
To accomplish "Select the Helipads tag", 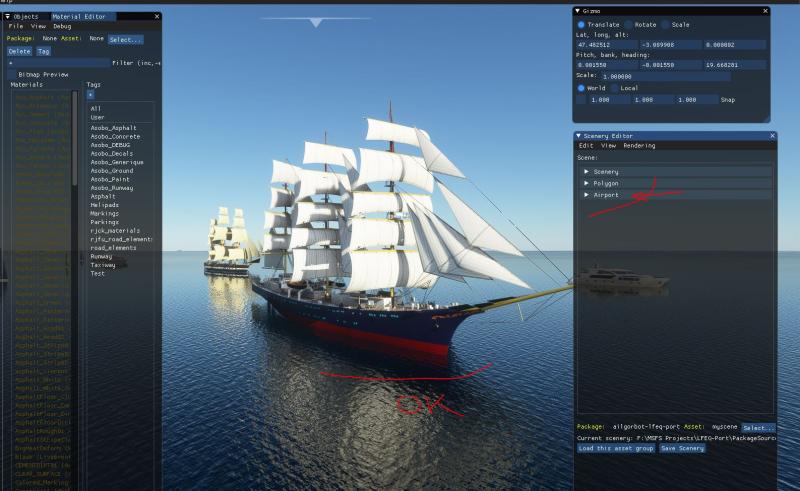I will (105, 205).
